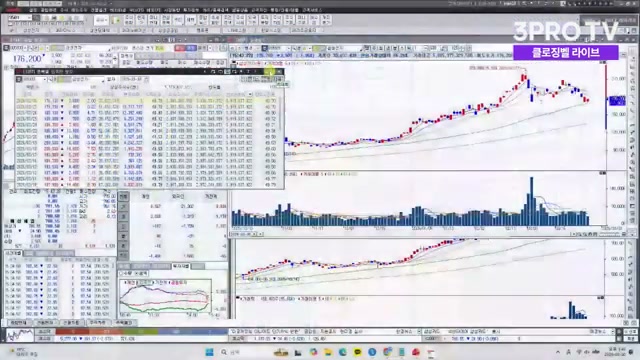Image resolution: width=640 pixels, height=360 pixels.
Task: Launch Microsoft Edge from the taskbar
Action: (342, 352)
